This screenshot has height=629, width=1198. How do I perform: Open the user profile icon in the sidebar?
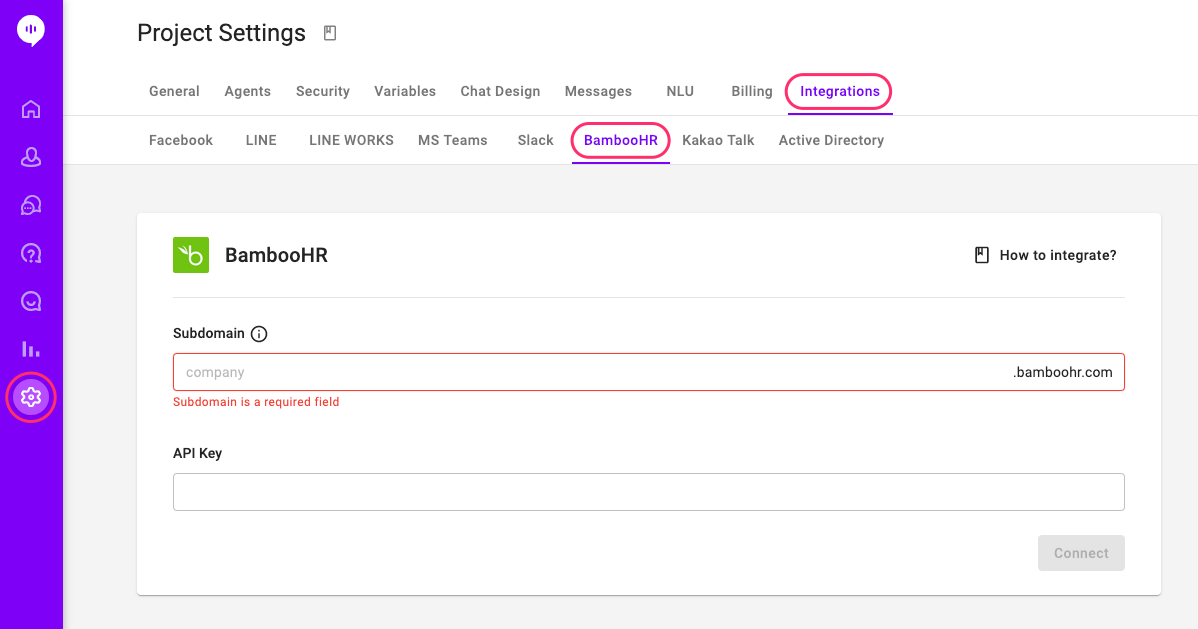[x=31, y=157]
